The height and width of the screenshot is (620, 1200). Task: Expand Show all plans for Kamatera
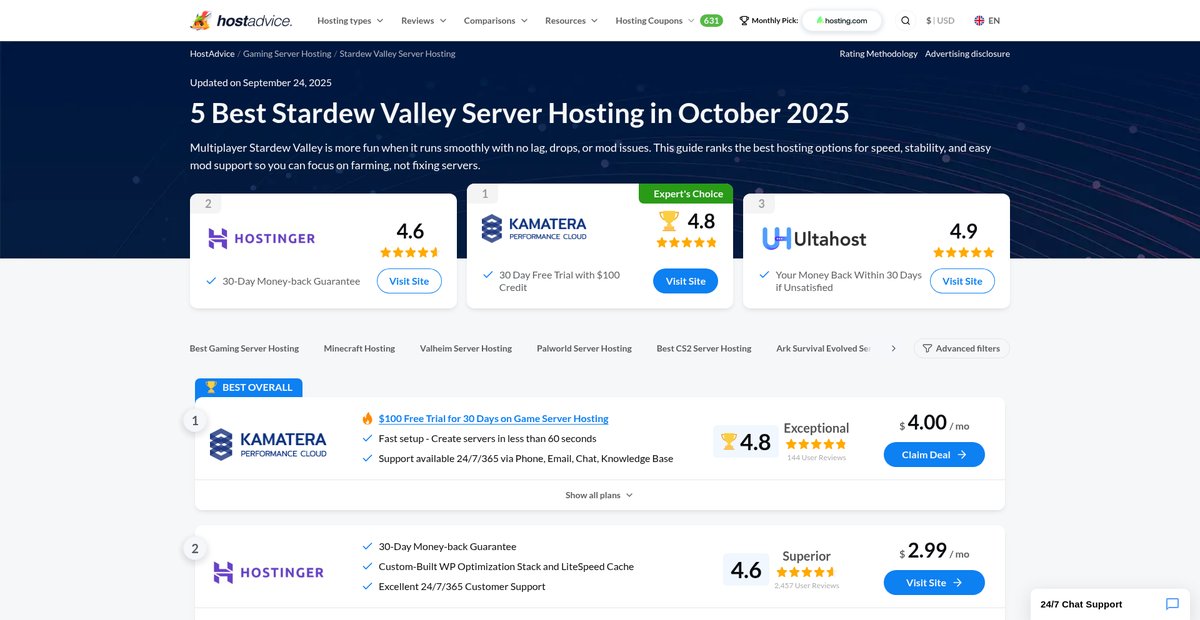coord(599,495)
